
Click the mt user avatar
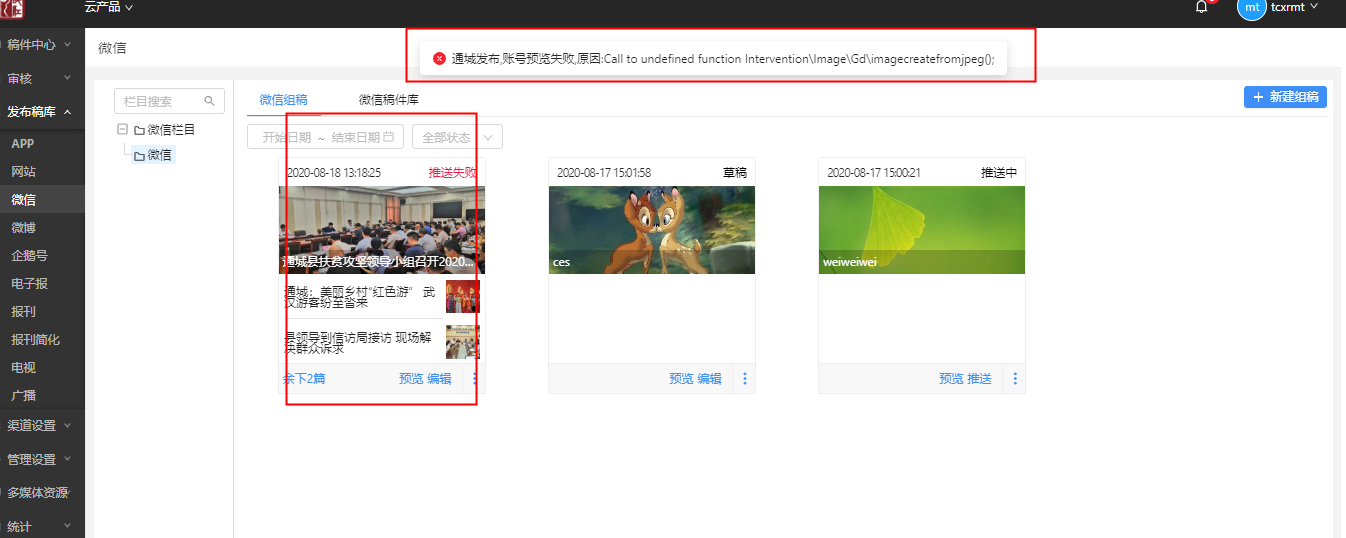[x=1251, y=7]
